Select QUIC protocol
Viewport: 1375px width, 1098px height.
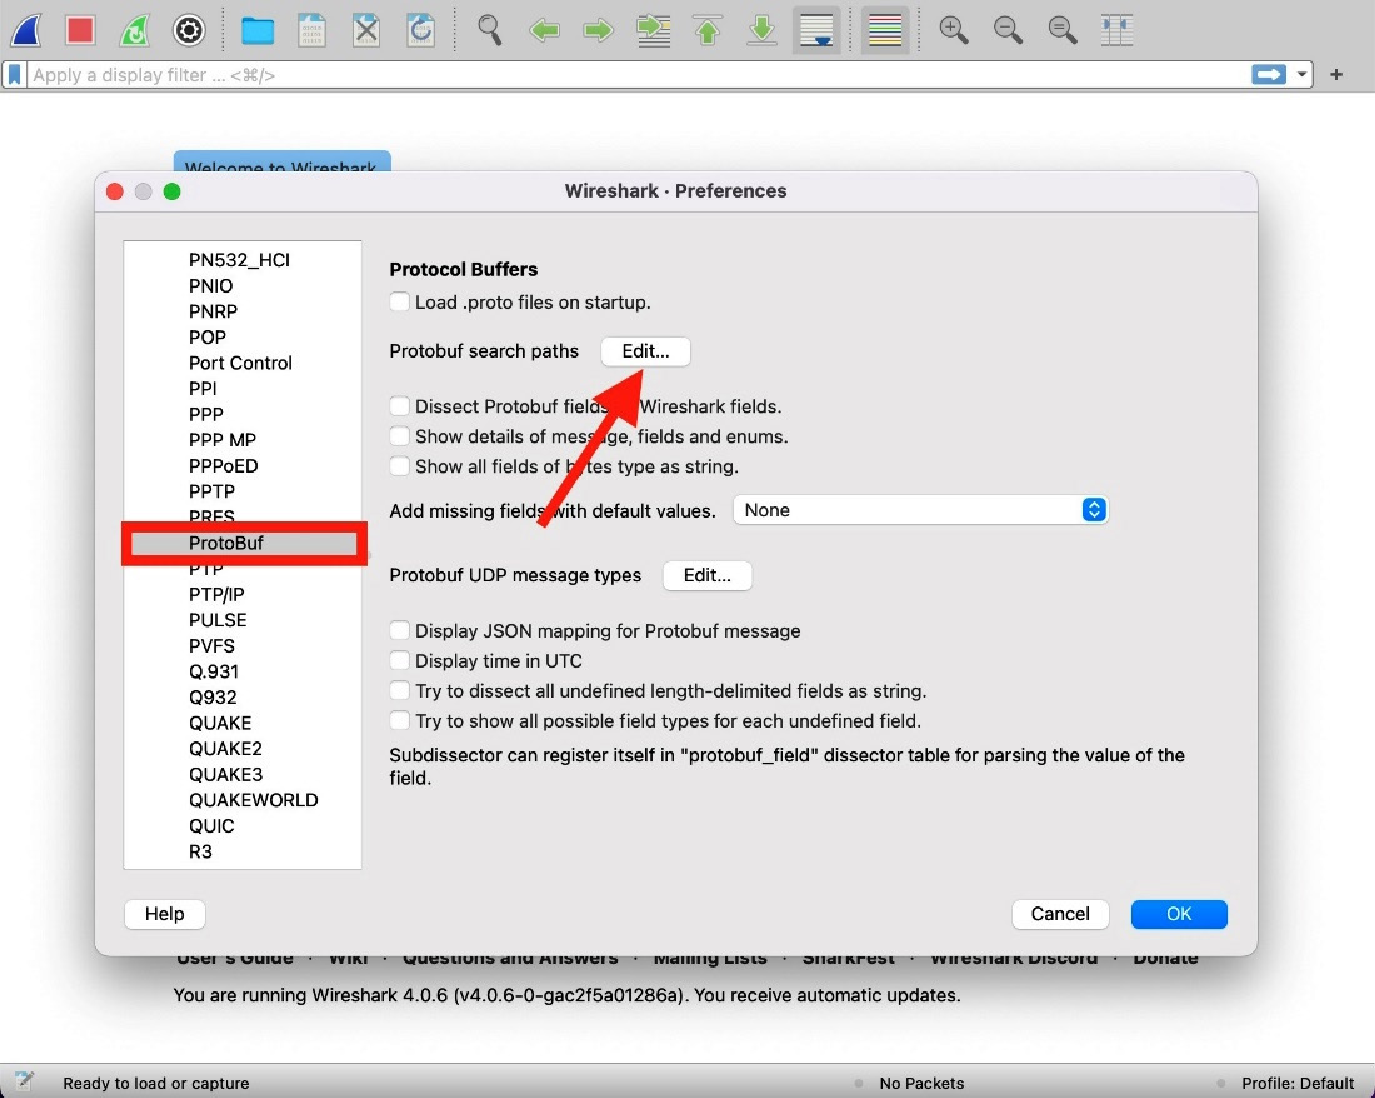click(211, 826)
